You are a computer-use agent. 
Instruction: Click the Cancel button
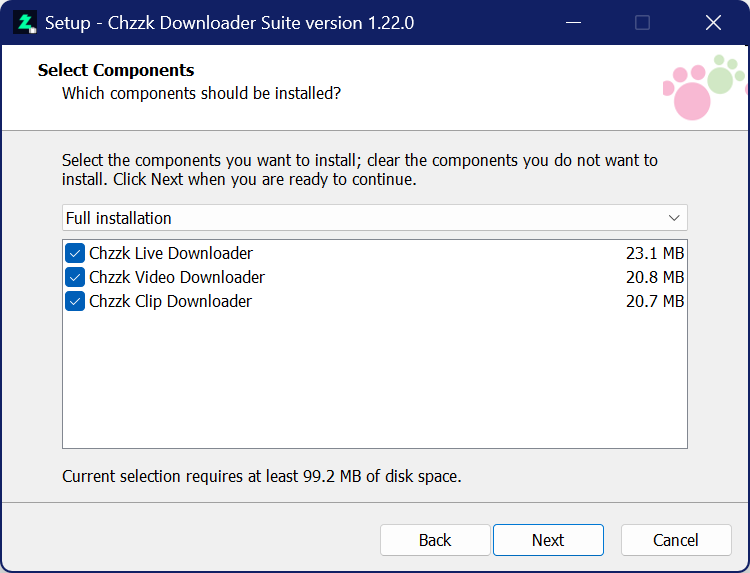click(676, 540)
